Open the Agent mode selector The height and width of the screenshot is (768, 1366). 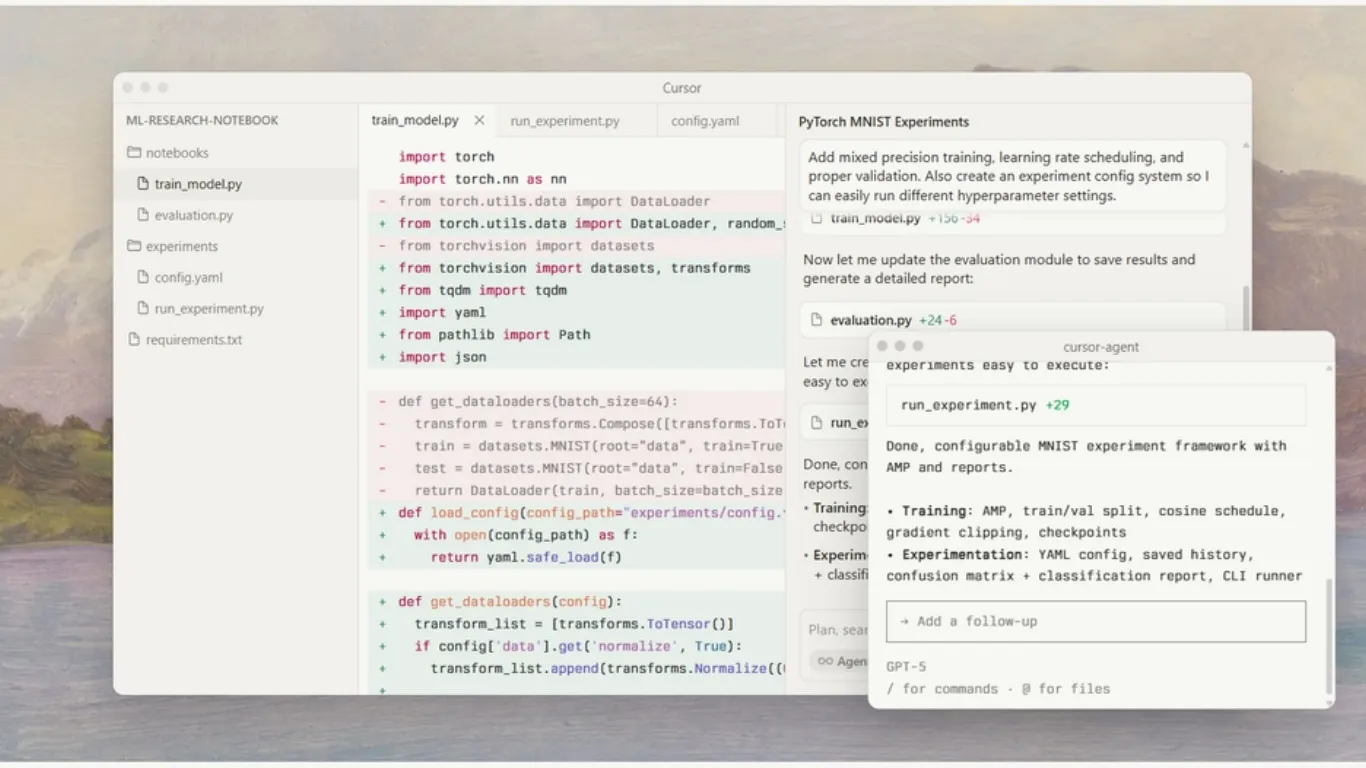pyautogui.click(x=840, y=661)
